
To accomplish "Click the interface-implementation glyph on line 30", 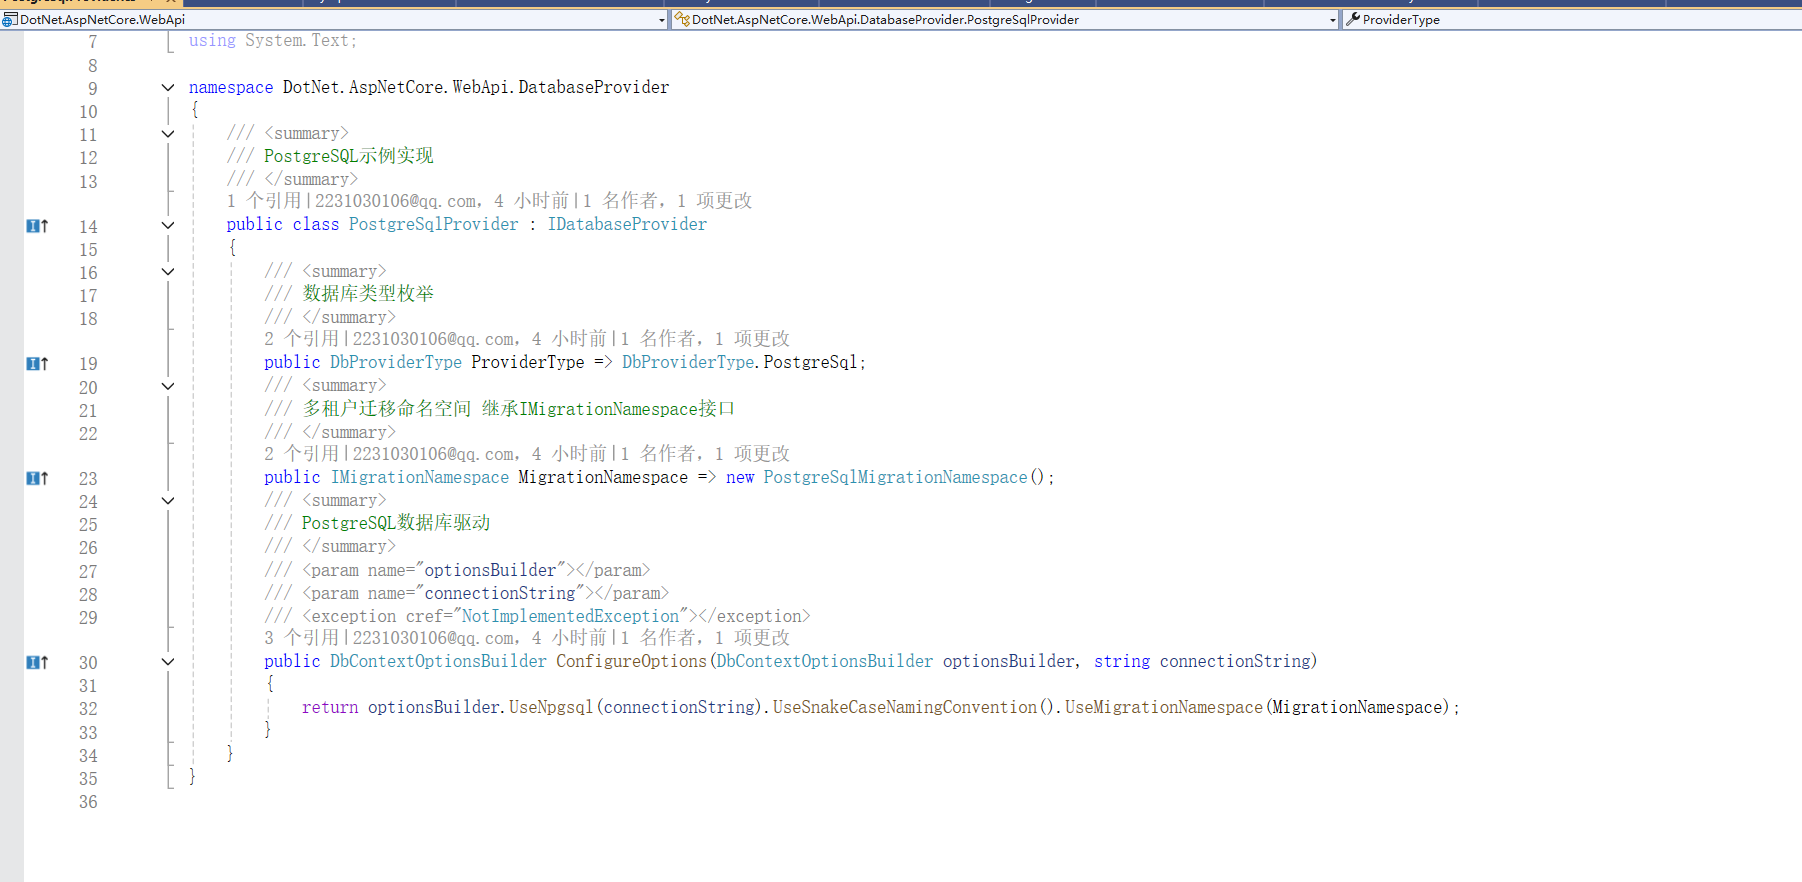I will tap(37, 663).
